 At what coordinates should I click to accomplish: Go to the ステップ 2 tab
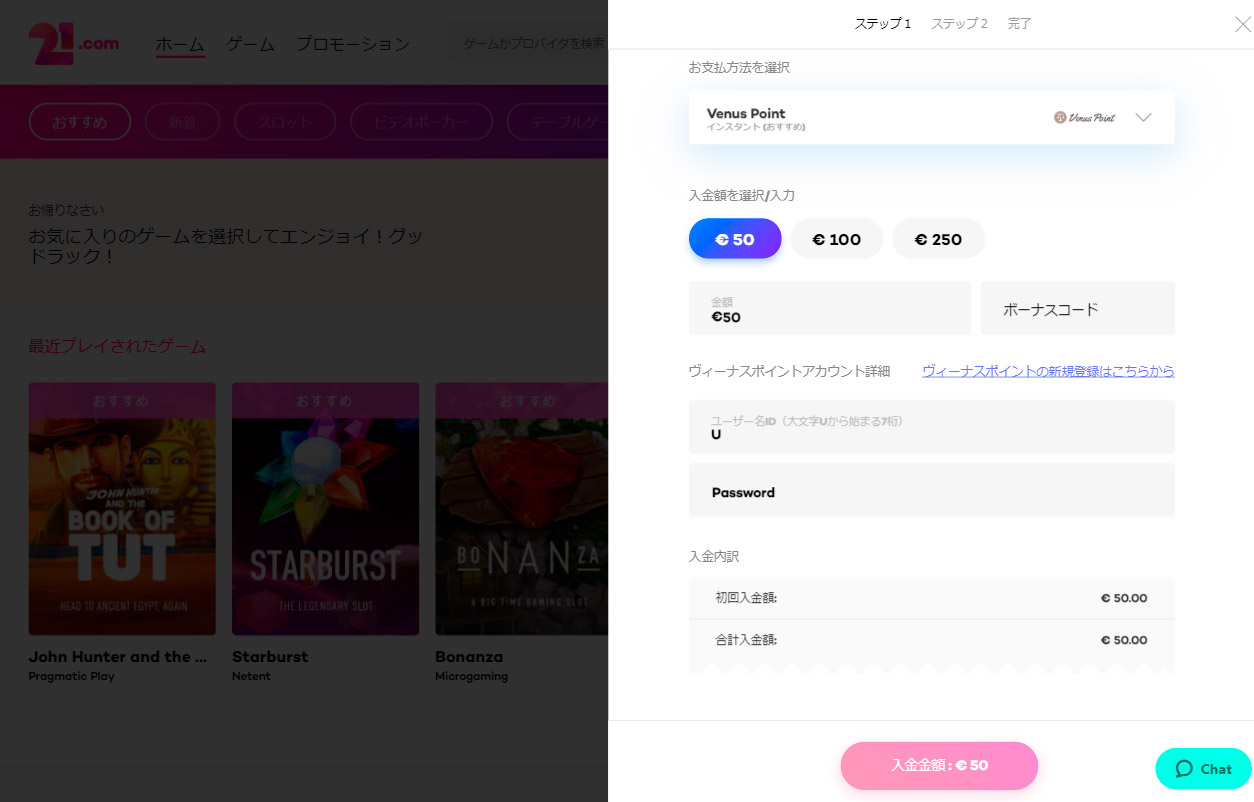click(959, 24)
